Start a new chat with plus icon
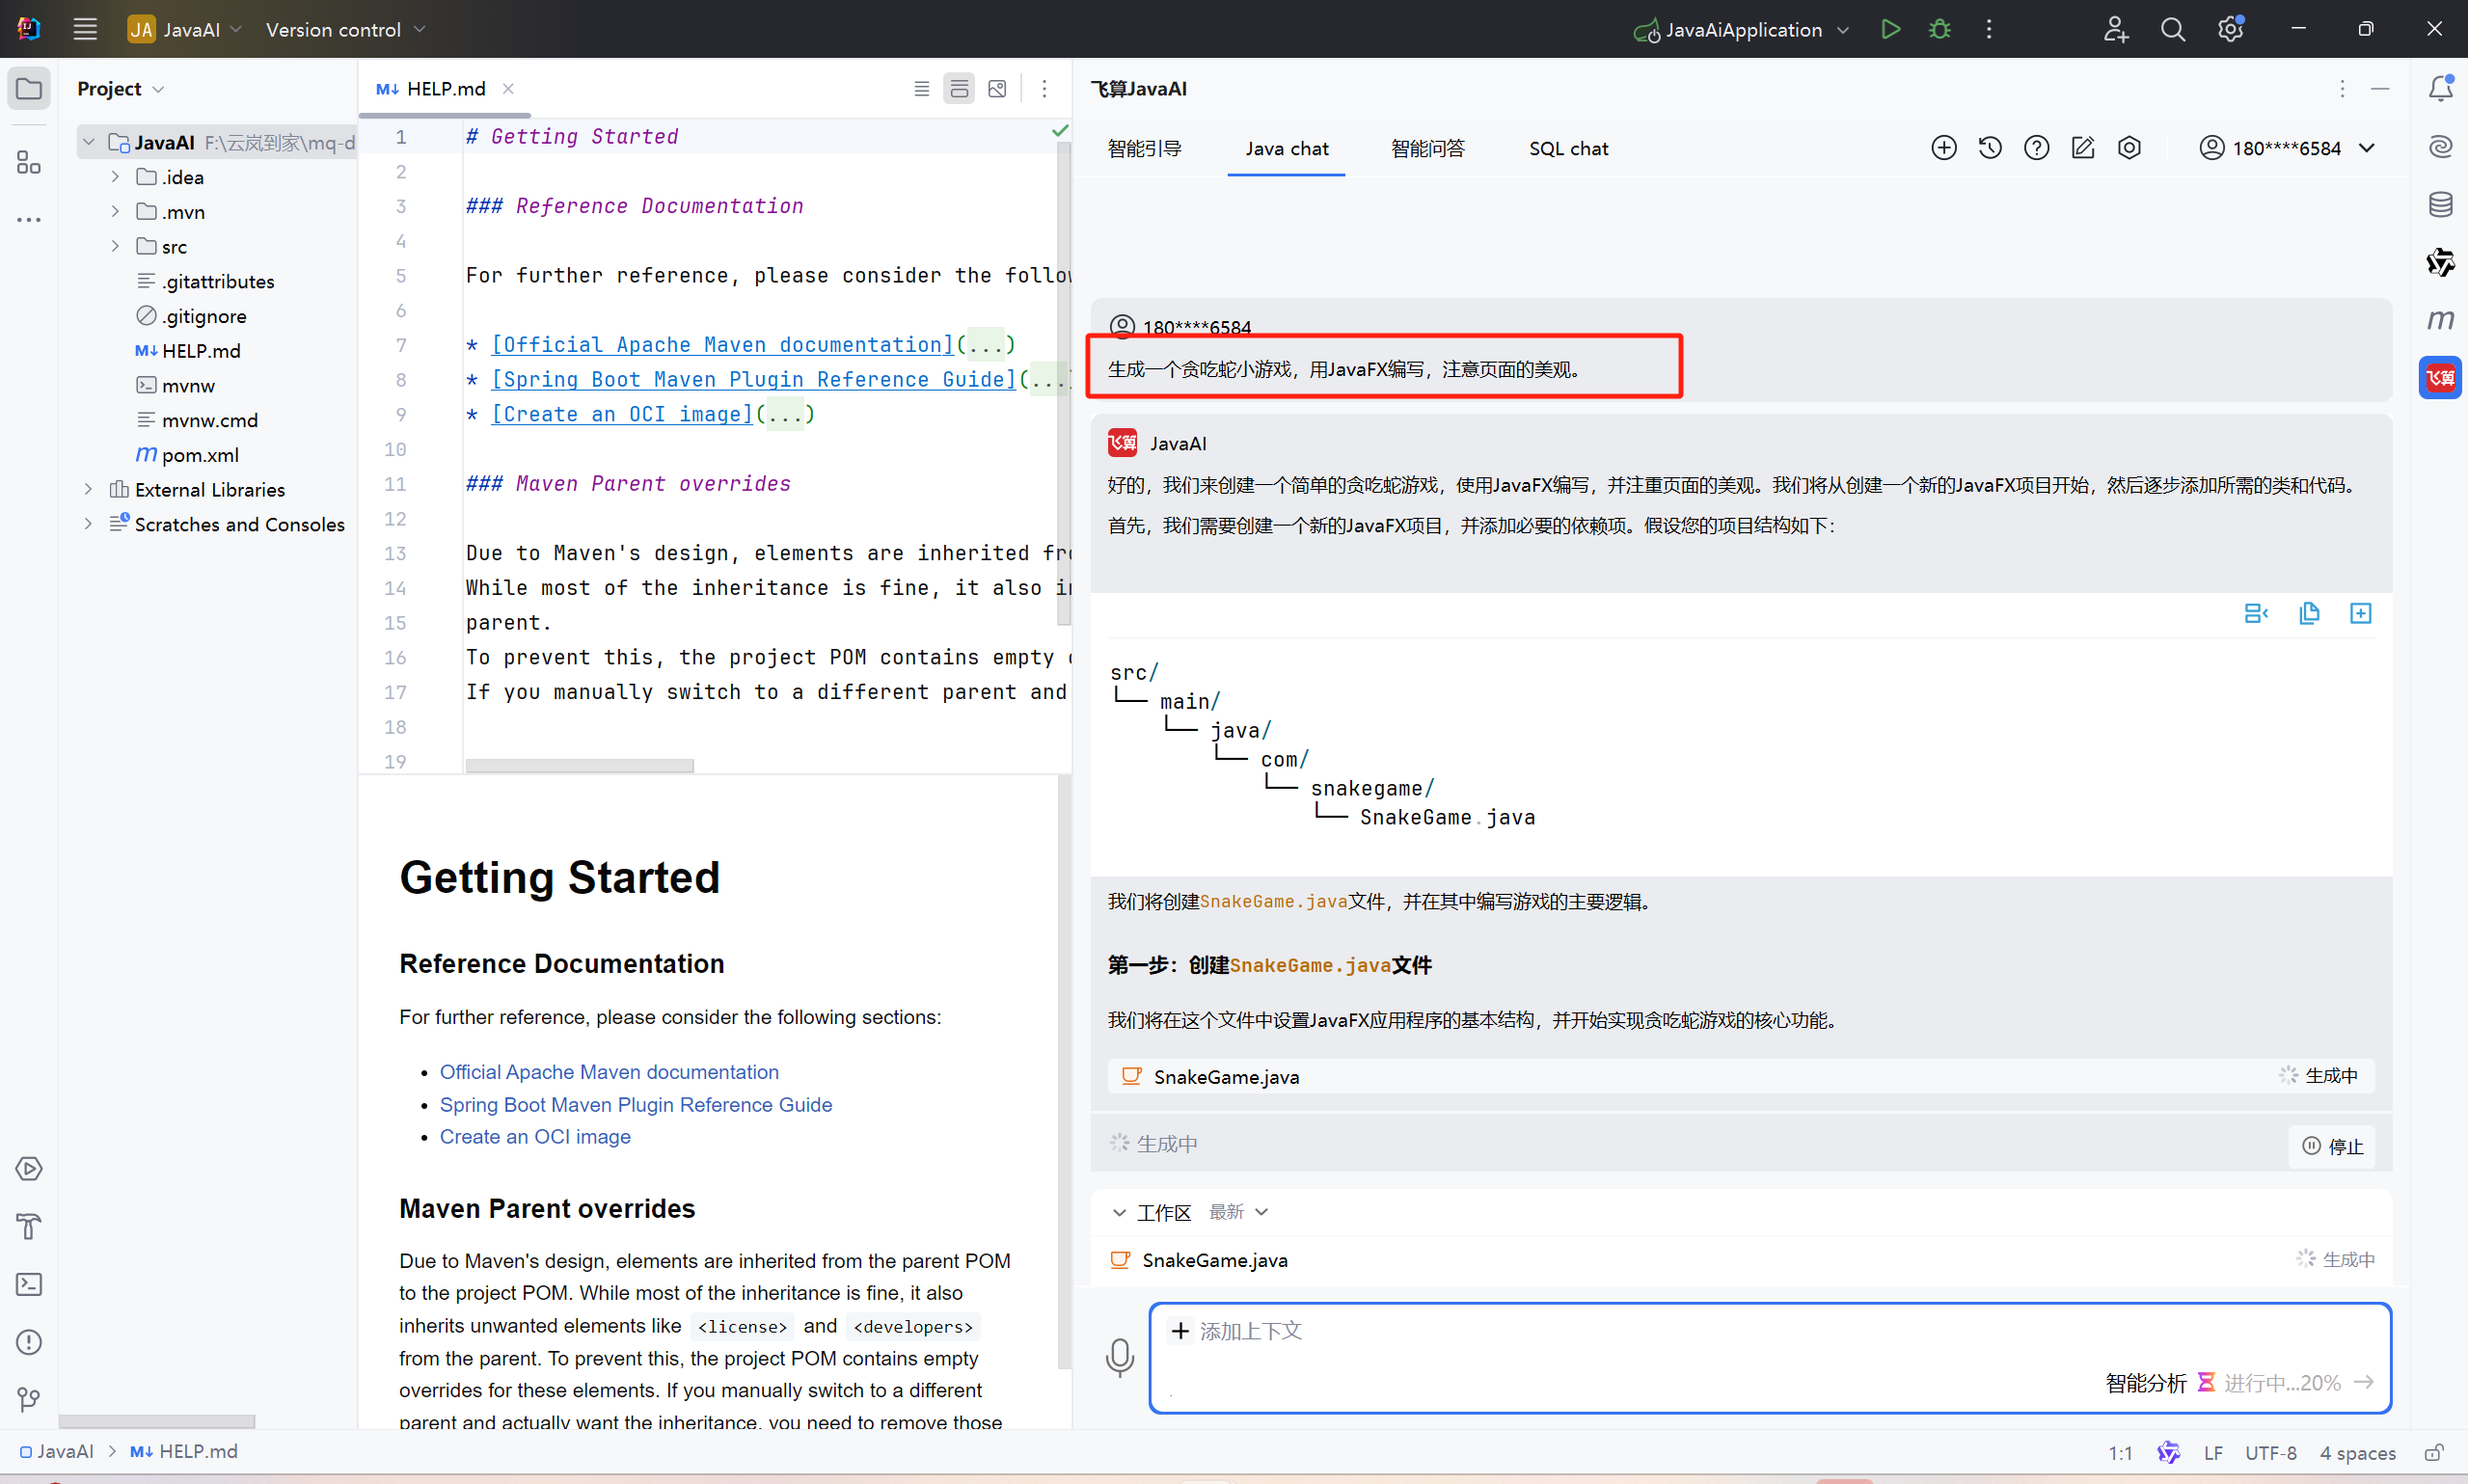 1943,148
